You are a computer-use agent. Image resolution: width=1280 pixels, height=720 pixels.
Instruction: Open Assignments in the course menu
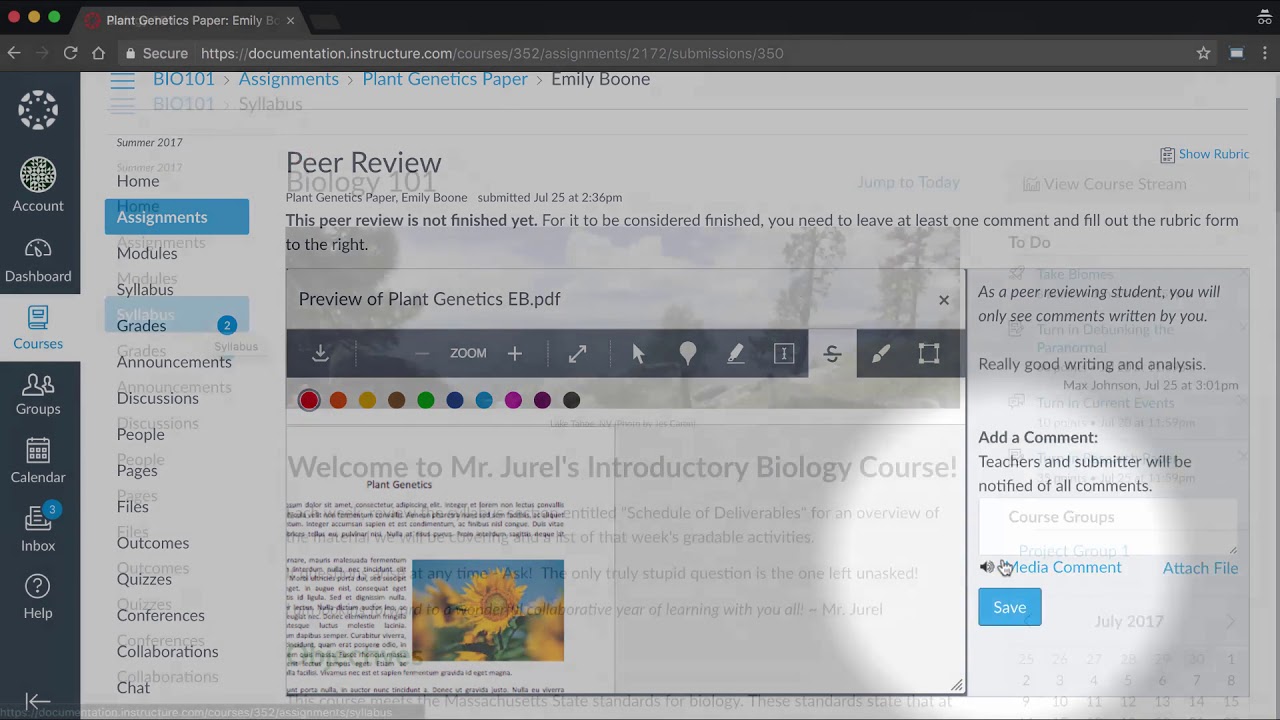177,217
